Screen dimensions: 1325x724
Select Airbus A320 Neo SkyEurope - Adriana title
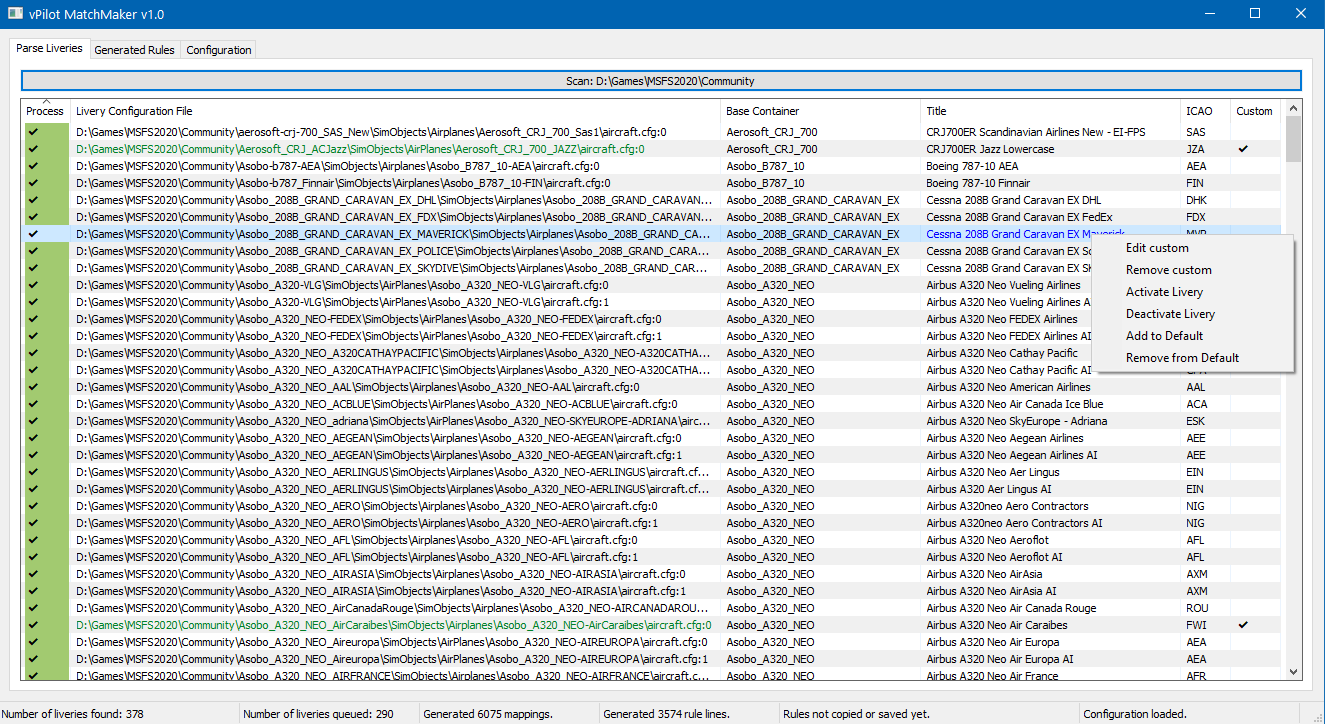tap(1017, 421)
